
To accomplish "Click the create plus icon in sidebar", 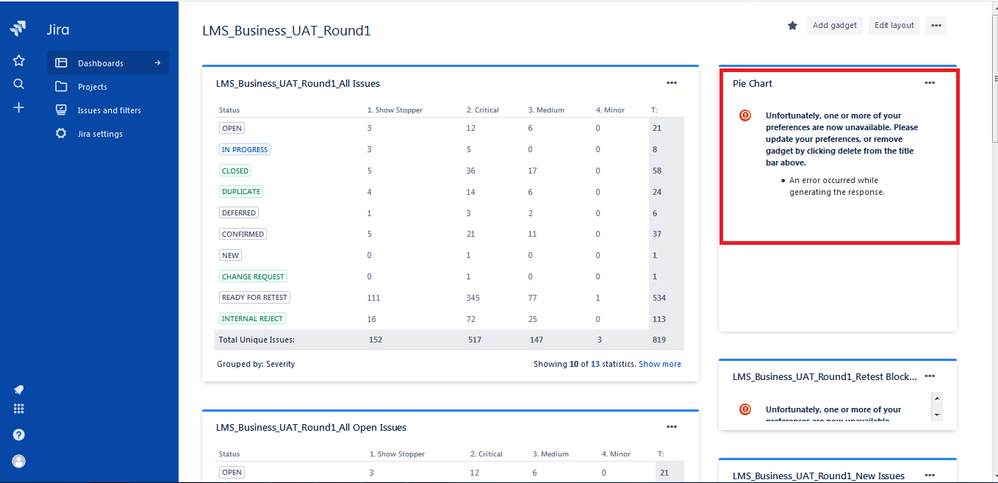I will coord(18,108).
